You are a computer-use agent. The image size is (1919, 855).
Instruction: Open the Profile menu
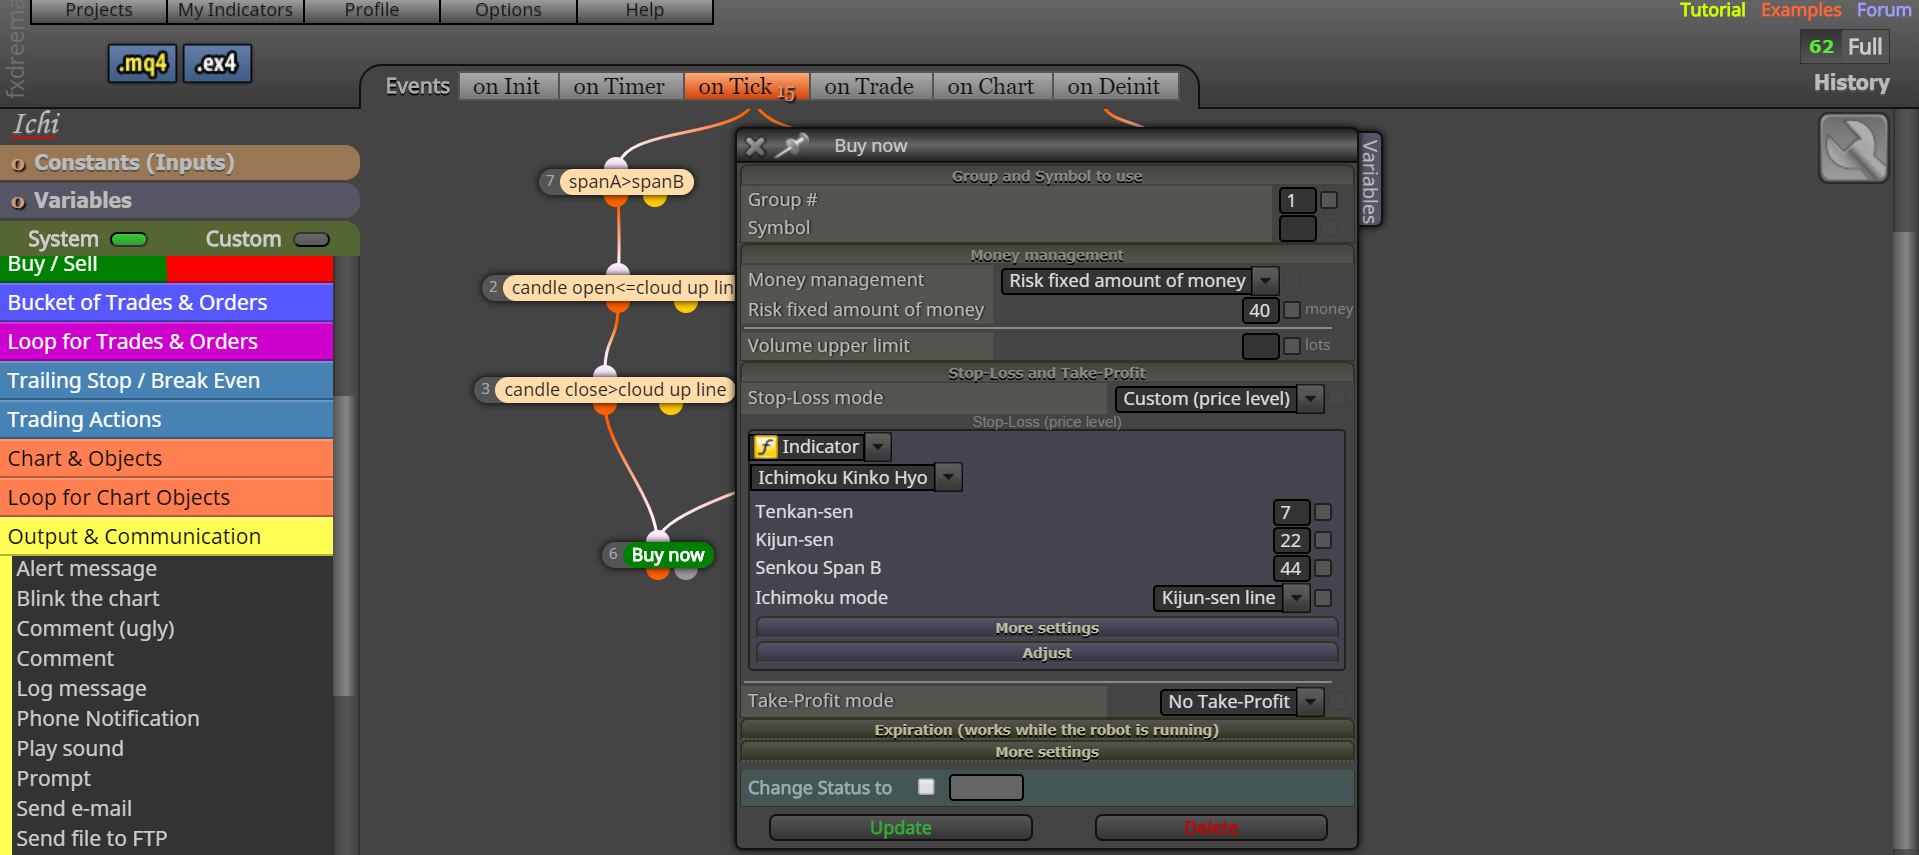pos(372,10)
